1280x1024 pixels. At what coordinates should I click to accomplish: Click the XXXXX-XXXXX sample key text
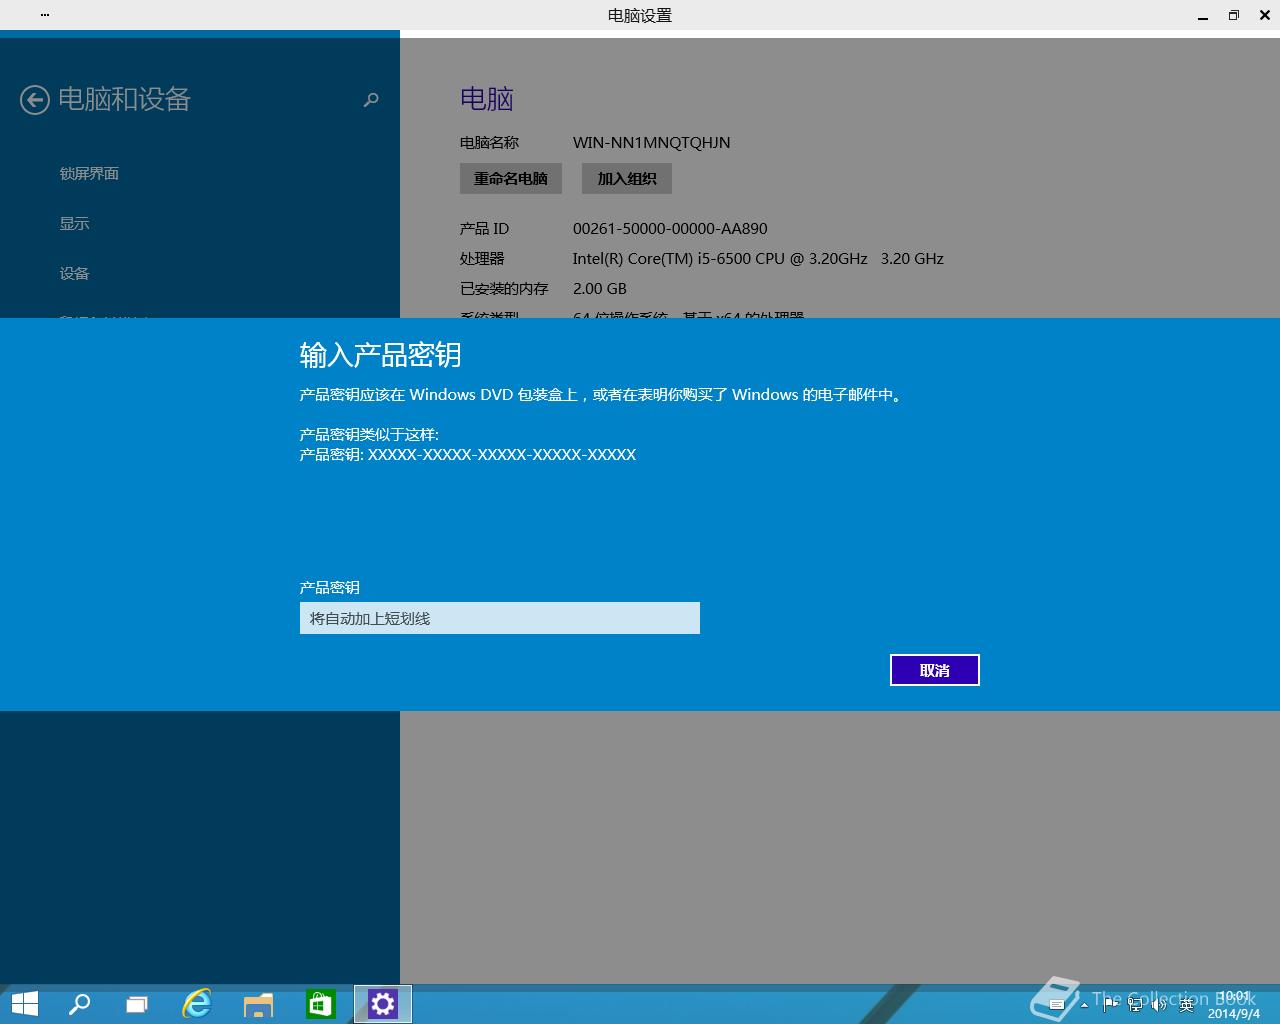tap(502, 454)
